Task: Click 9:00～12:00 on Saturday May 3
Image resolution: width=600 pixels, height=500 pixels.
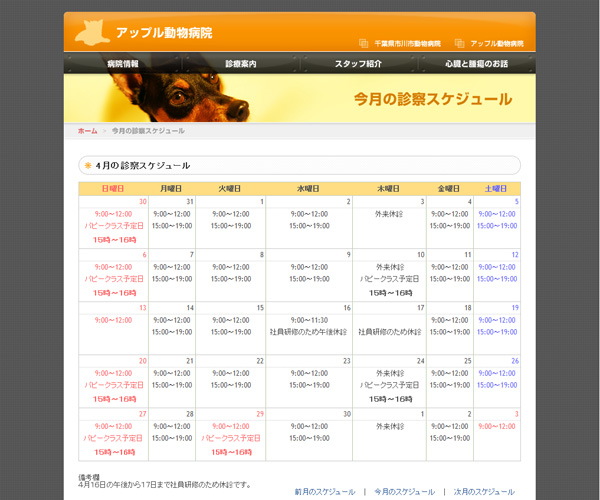Action: coord(497,427)
